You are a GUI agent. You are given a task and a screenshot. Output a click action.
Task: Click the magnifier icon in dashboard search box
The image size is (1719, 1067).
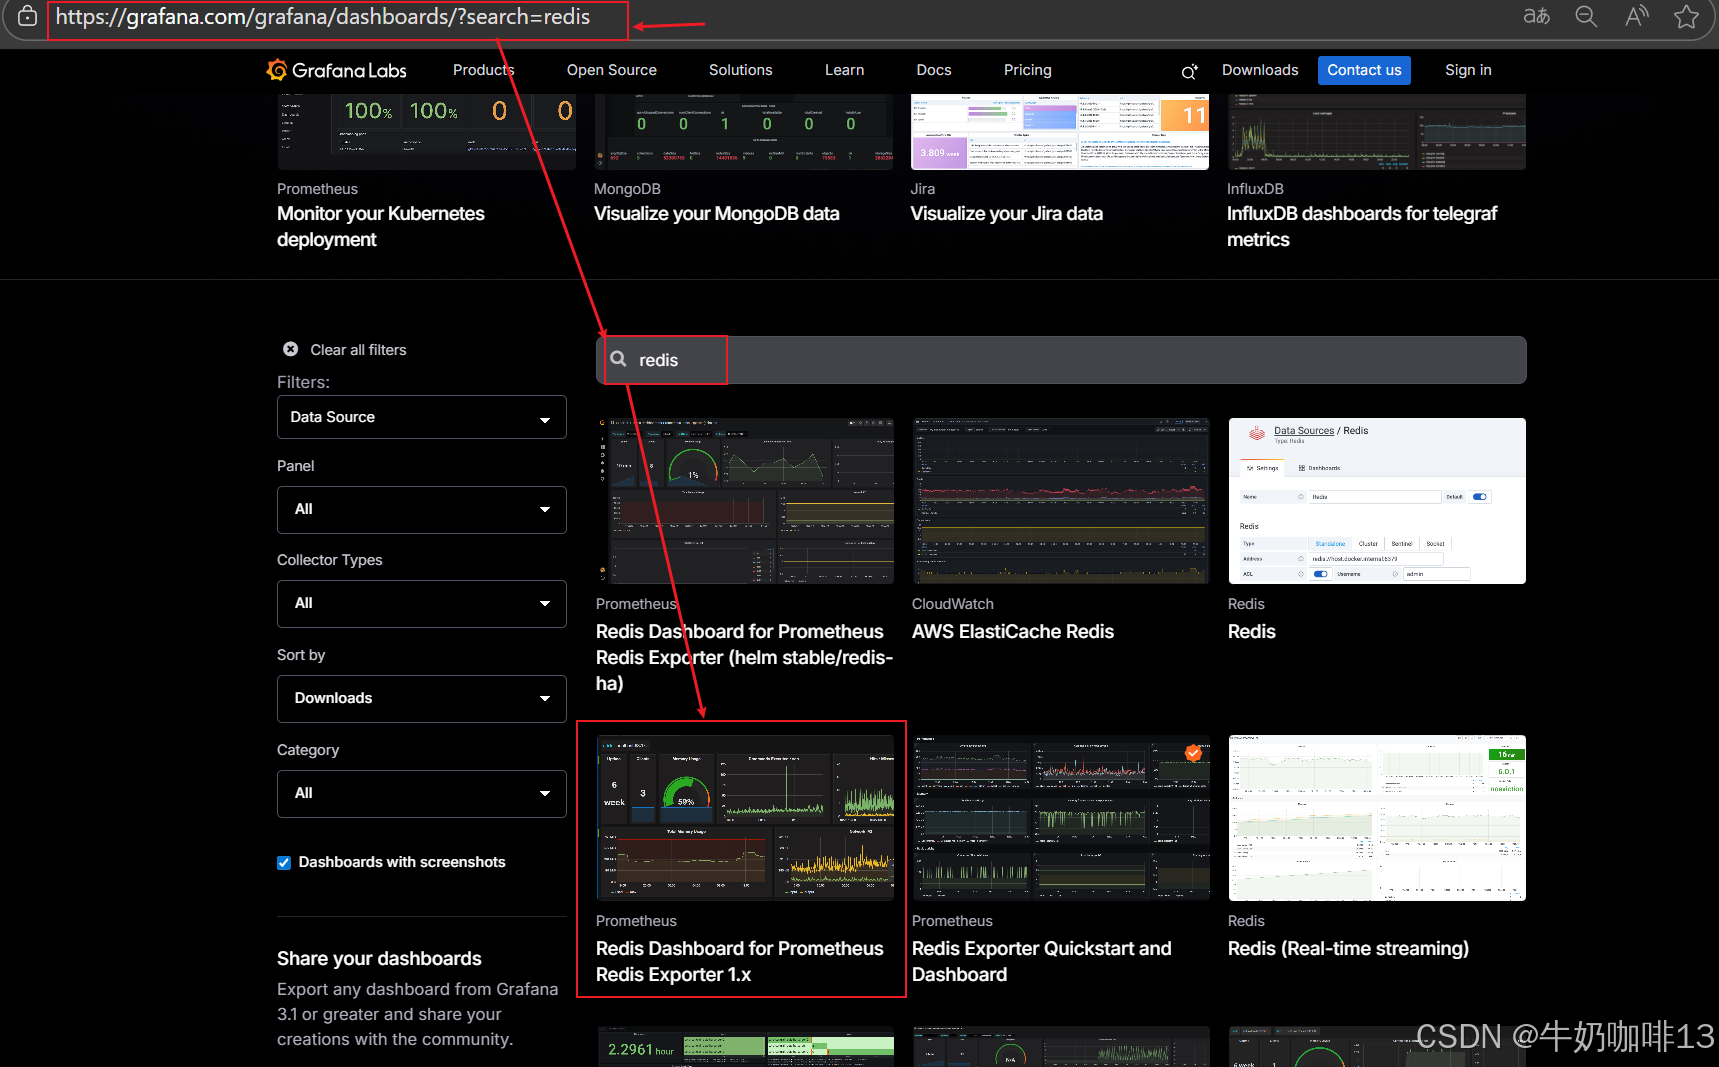pos(619,359)
